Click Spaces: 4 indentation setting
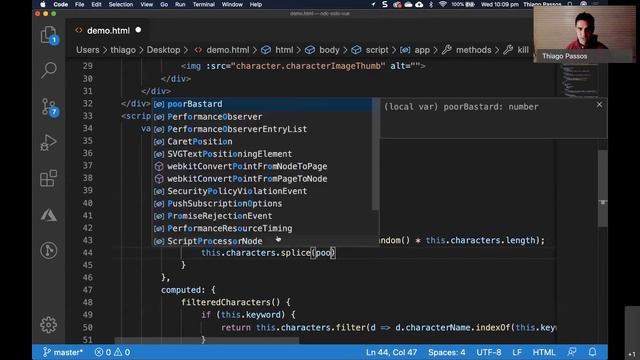This screenshot has height=360, width=640. click(447, 352)
